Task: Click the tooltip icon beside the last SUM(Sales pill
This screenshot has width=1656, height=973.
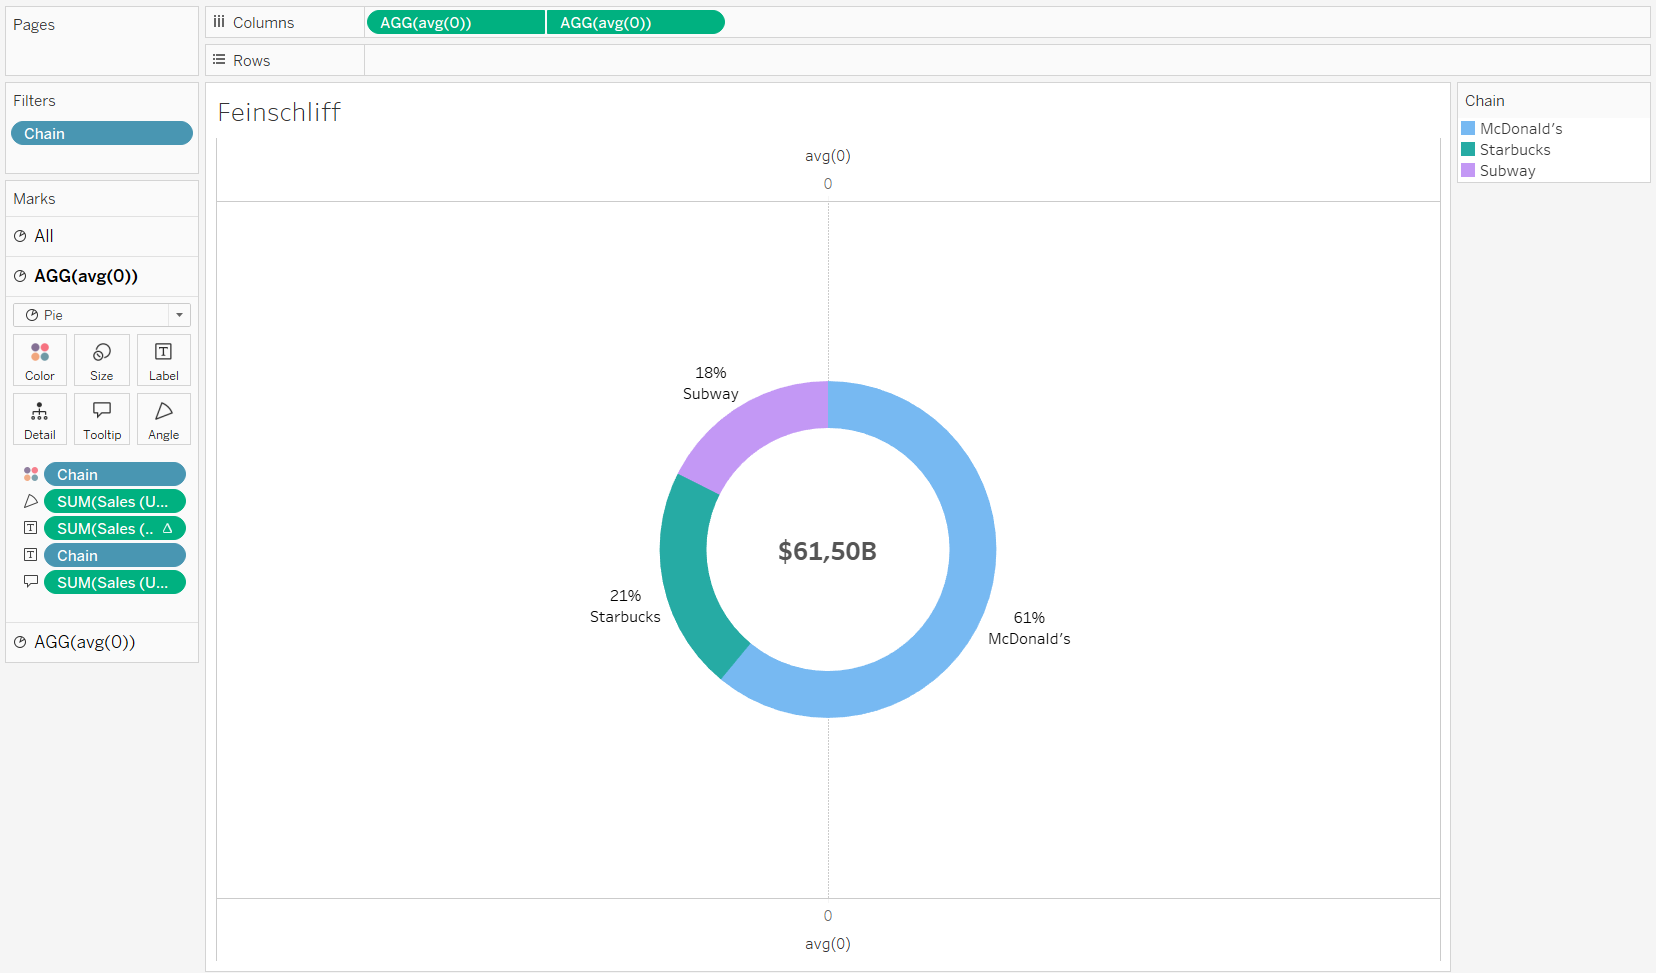Action: (x=31, y=581)
